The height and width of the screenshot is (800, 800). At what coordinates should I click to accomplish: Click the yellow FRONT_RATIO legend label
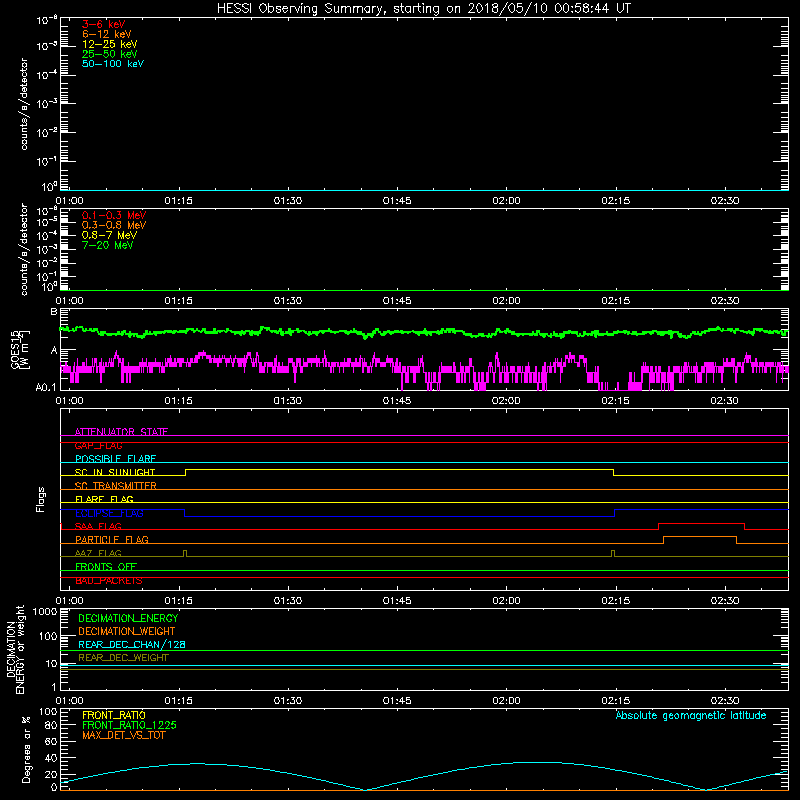(114, 715)
